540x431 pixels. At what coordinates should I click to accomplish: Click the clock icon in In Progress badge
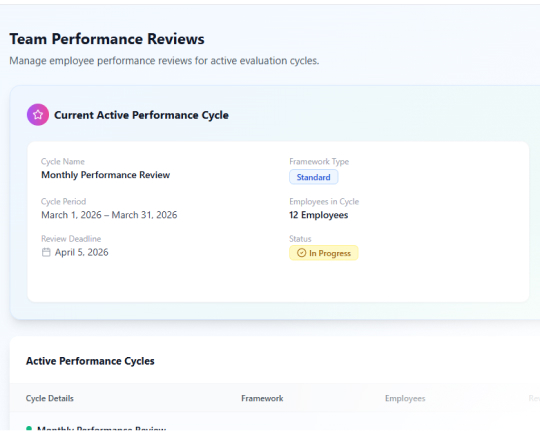click(301, 253)
